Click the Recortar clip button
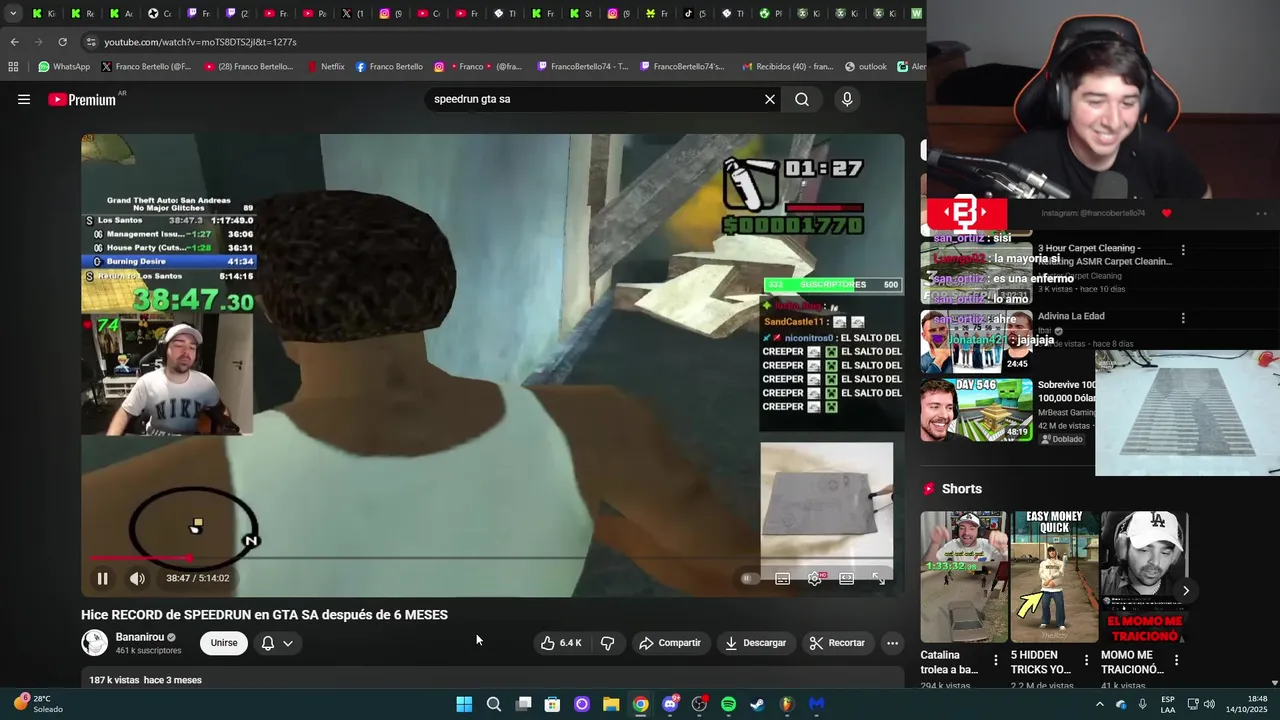 pyautogui.click(x=837, y=643)
